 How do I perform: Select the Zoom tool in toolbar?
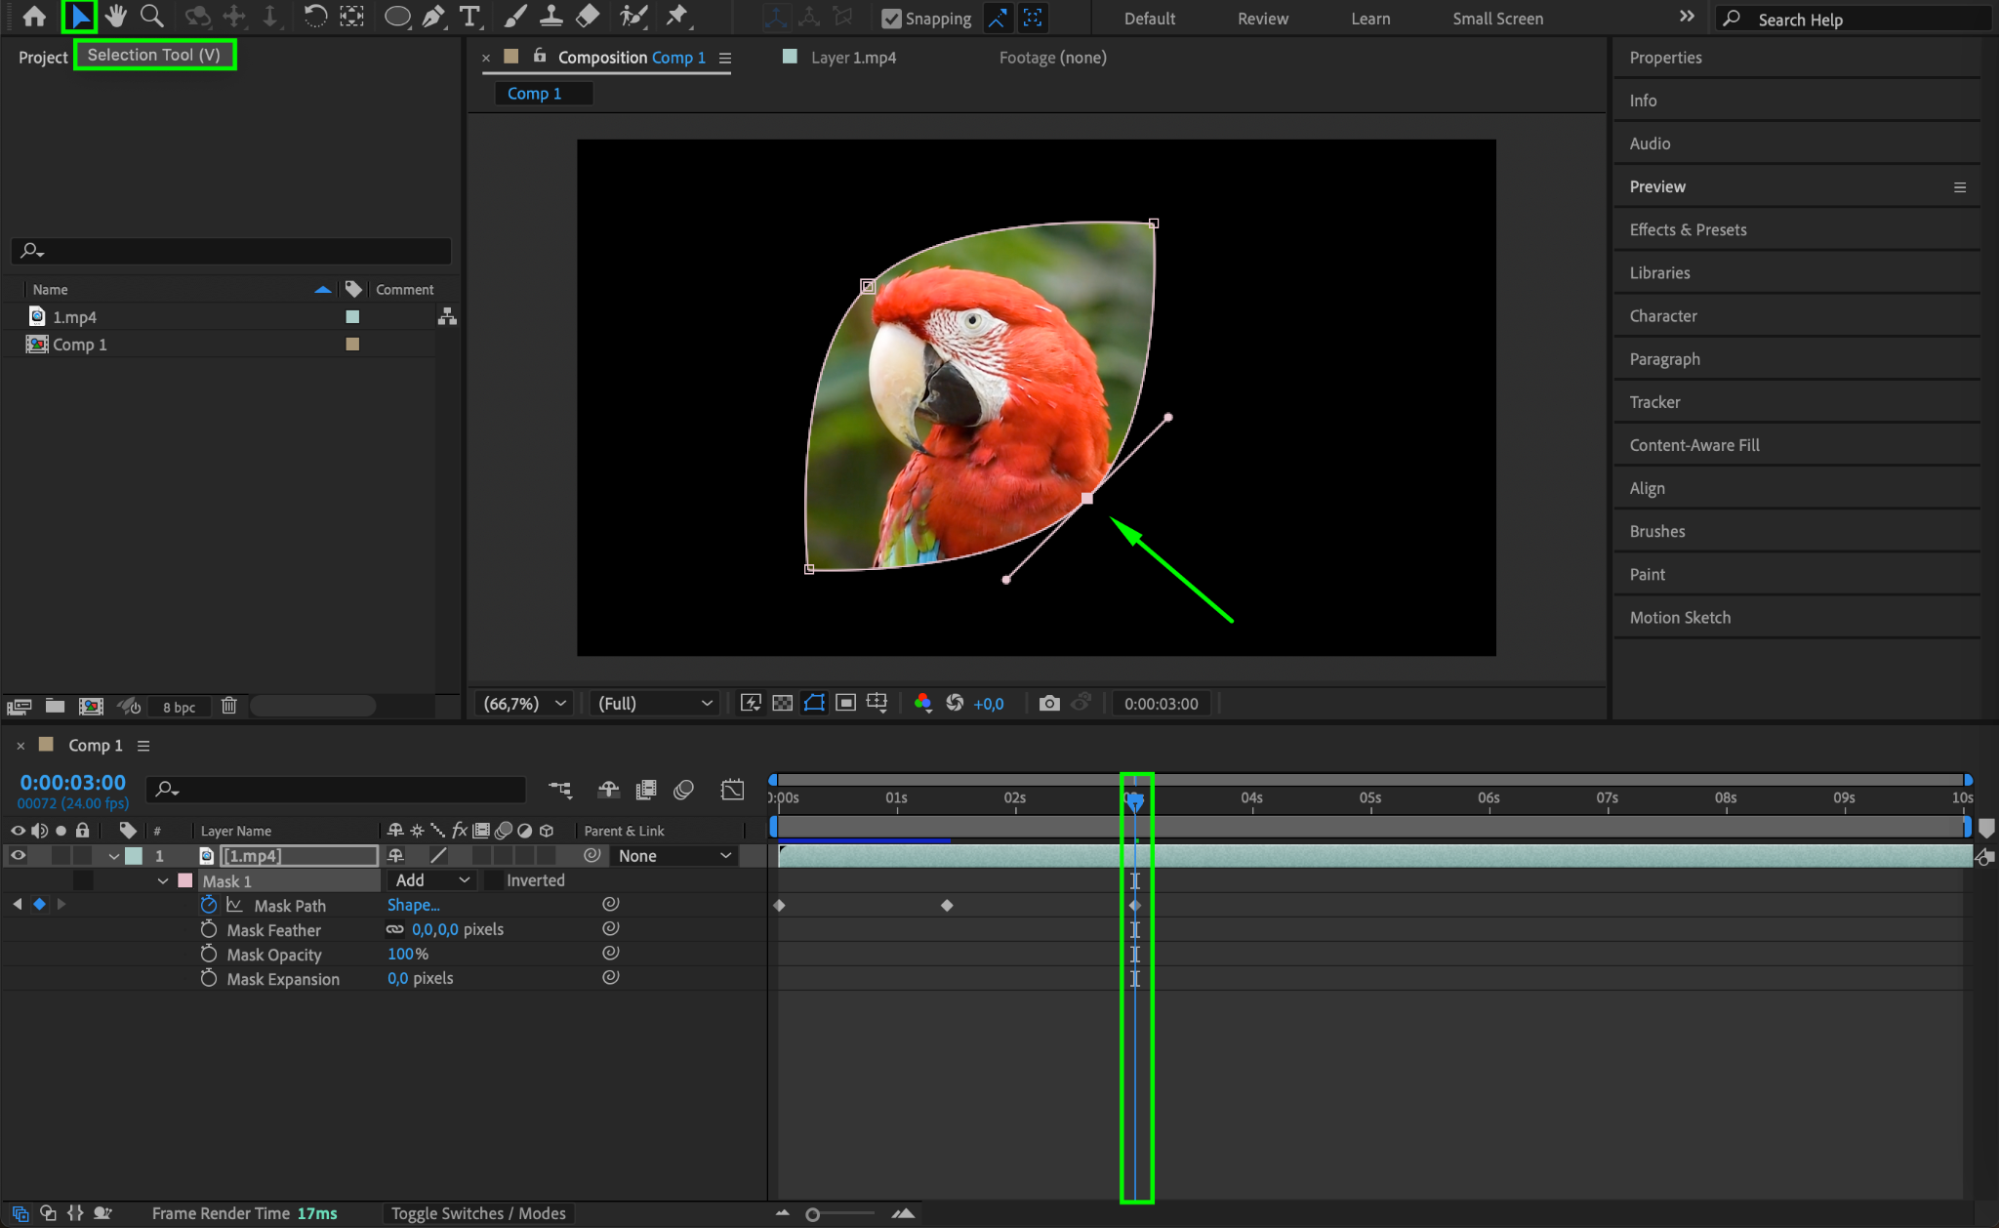(x=152, y=16)
